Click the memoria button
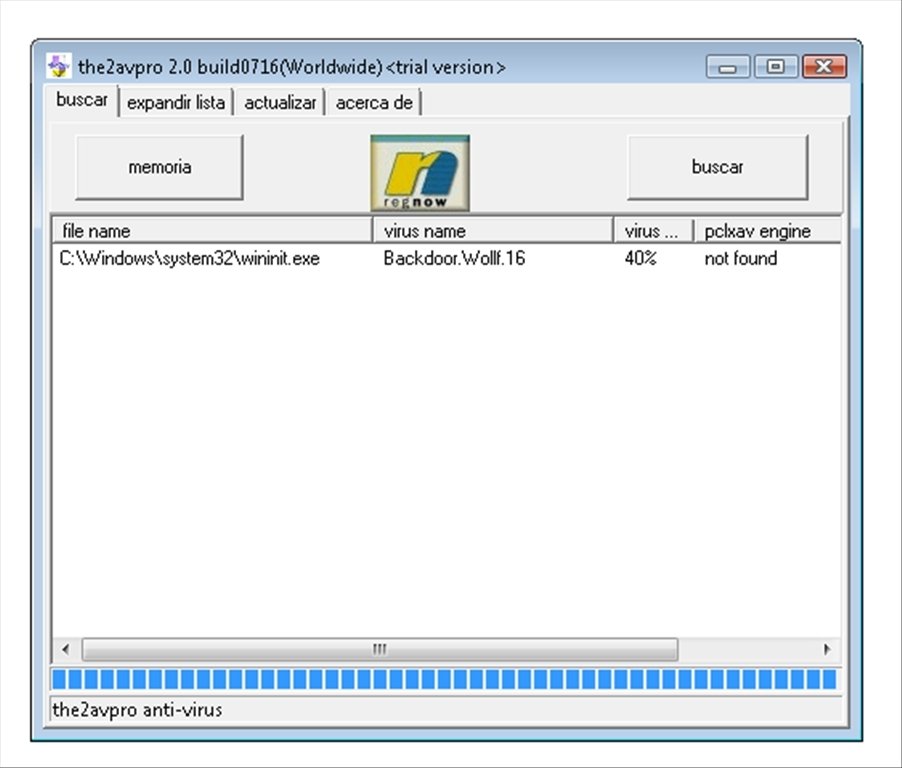Screen dimensions: 902x768 (x=159, y=167)
